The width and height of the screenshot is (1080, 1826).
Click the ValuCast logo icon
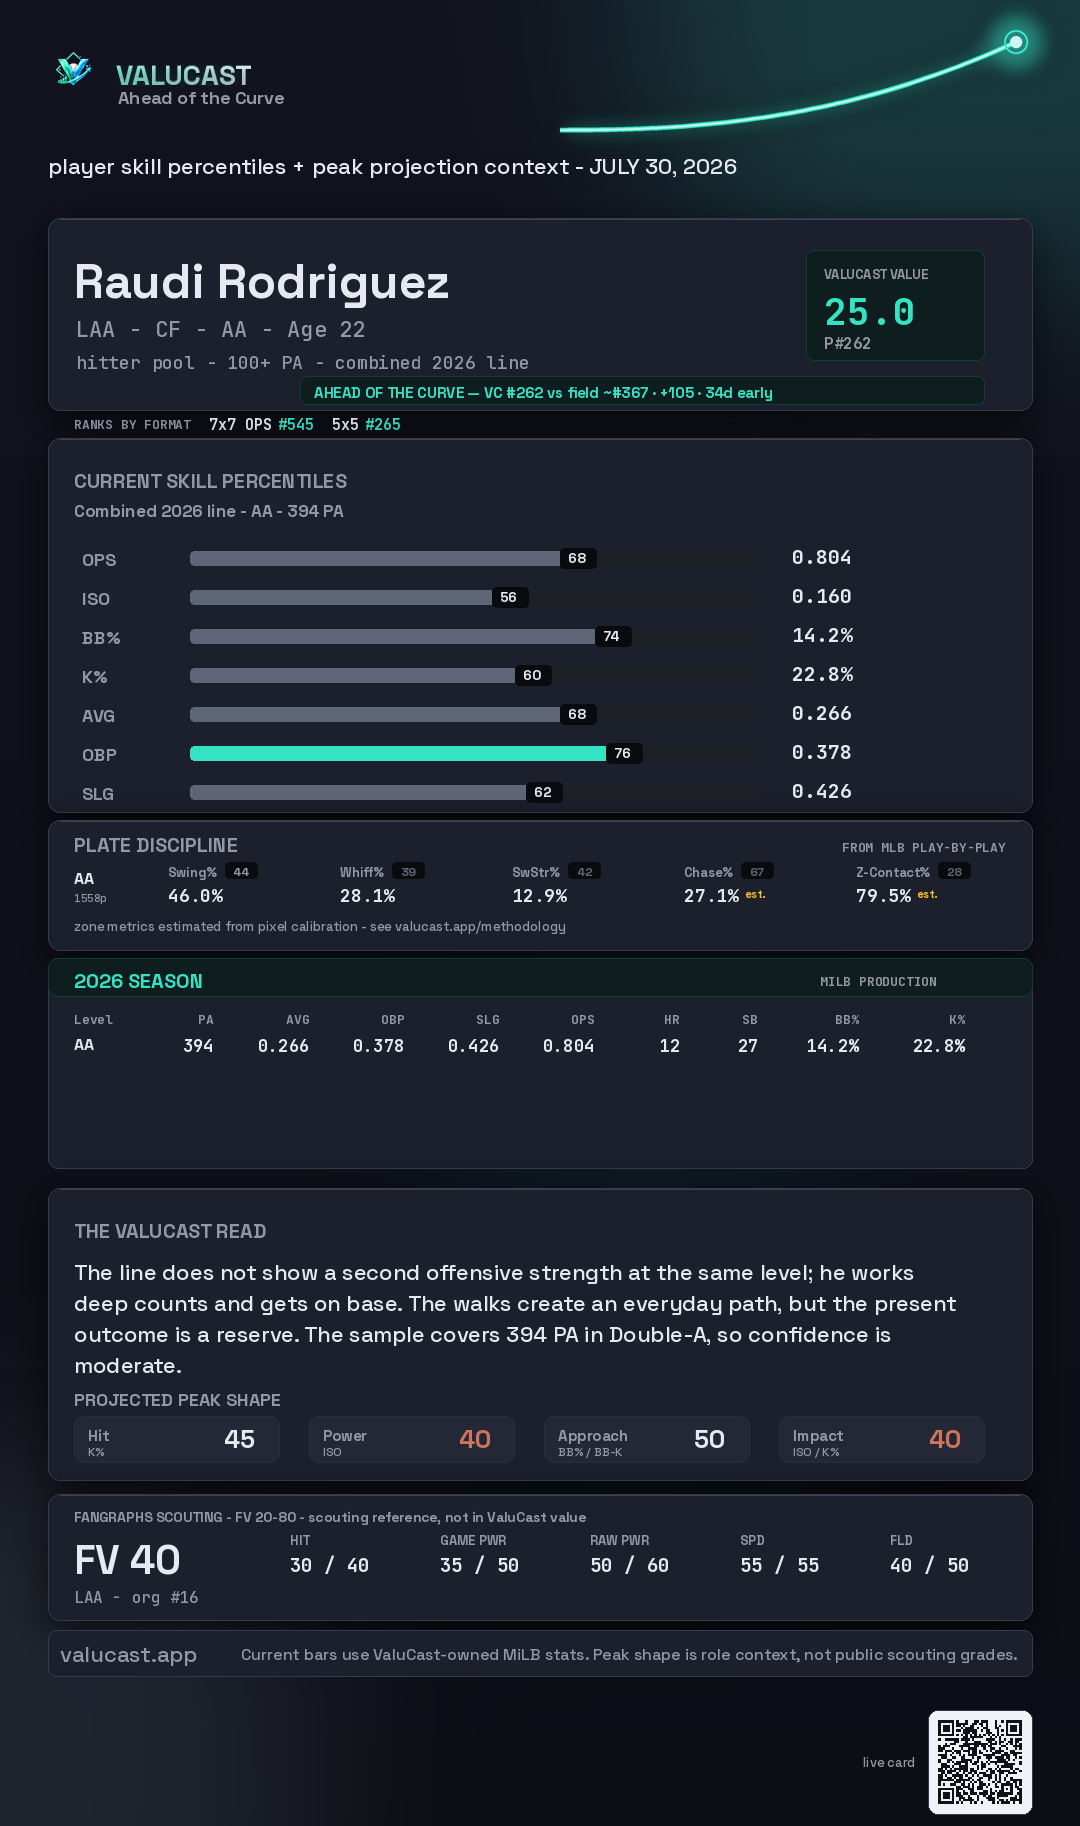(74, 69)
